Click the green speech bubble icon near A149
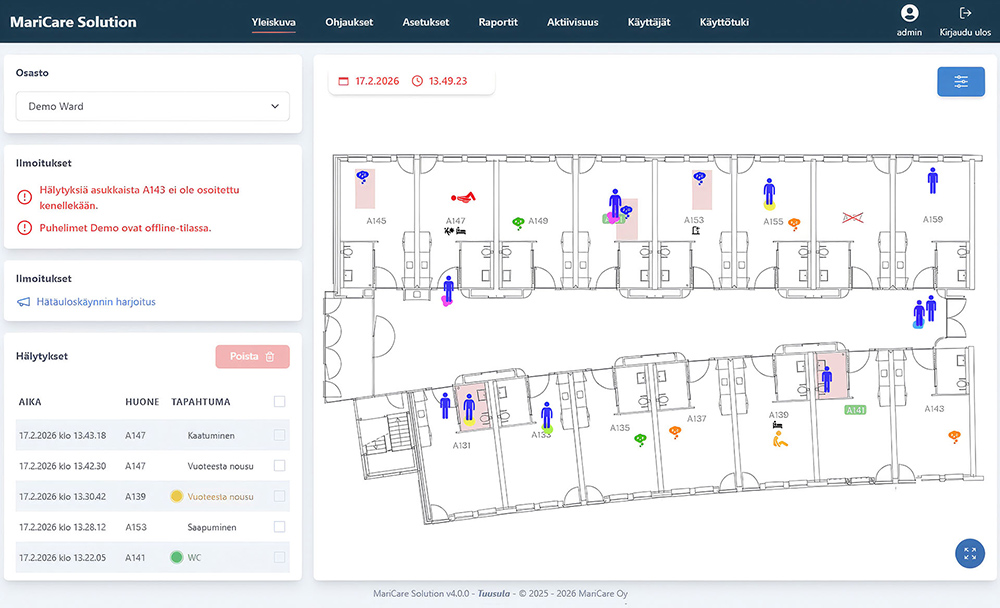Viewport: 1000px width, 608px height. click(518, 222)
